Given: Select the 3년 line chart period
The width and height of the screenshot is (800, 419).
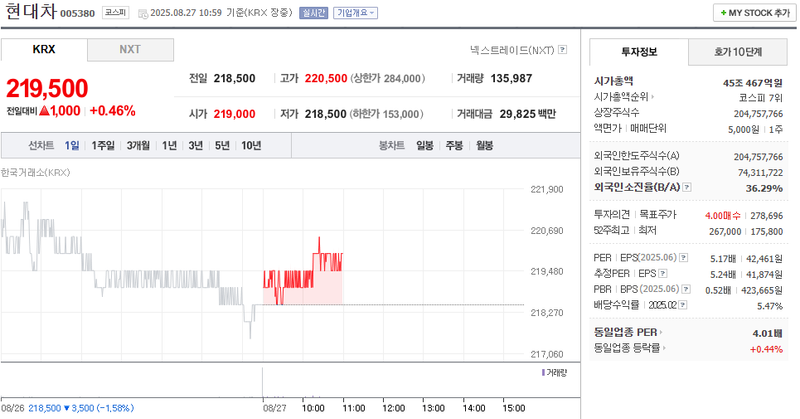Looking at the screenshot, I should pos(196,145).
